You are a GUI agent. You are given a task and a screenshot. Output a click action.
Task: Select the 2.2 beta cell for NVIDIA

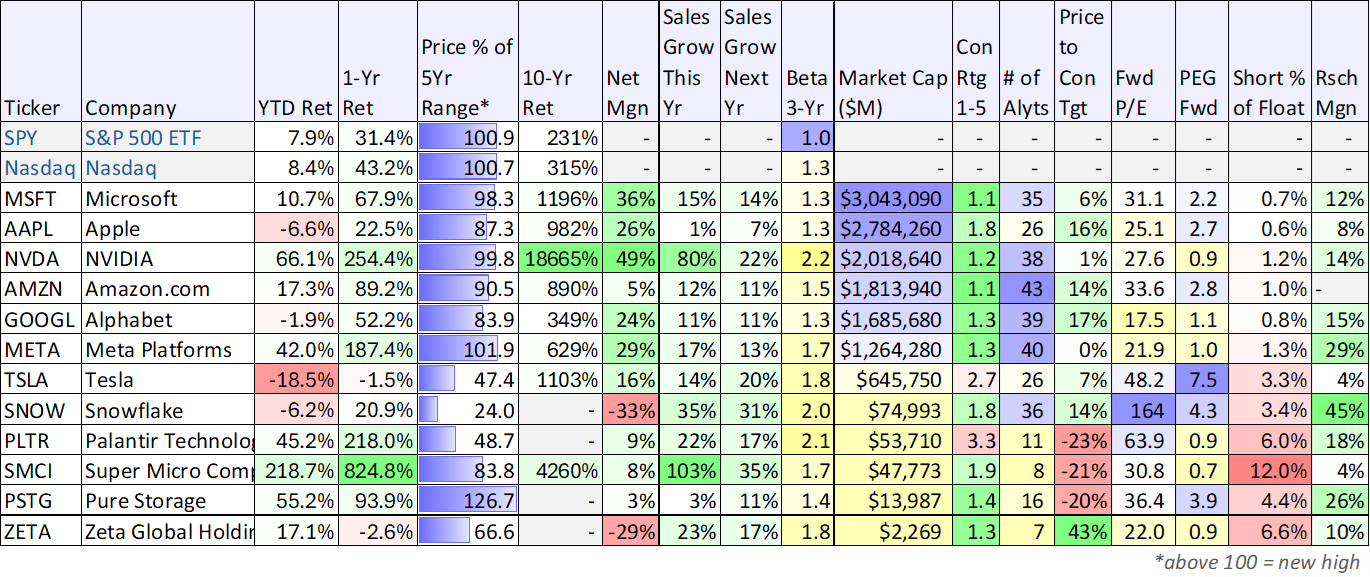[x=807, y=258]
